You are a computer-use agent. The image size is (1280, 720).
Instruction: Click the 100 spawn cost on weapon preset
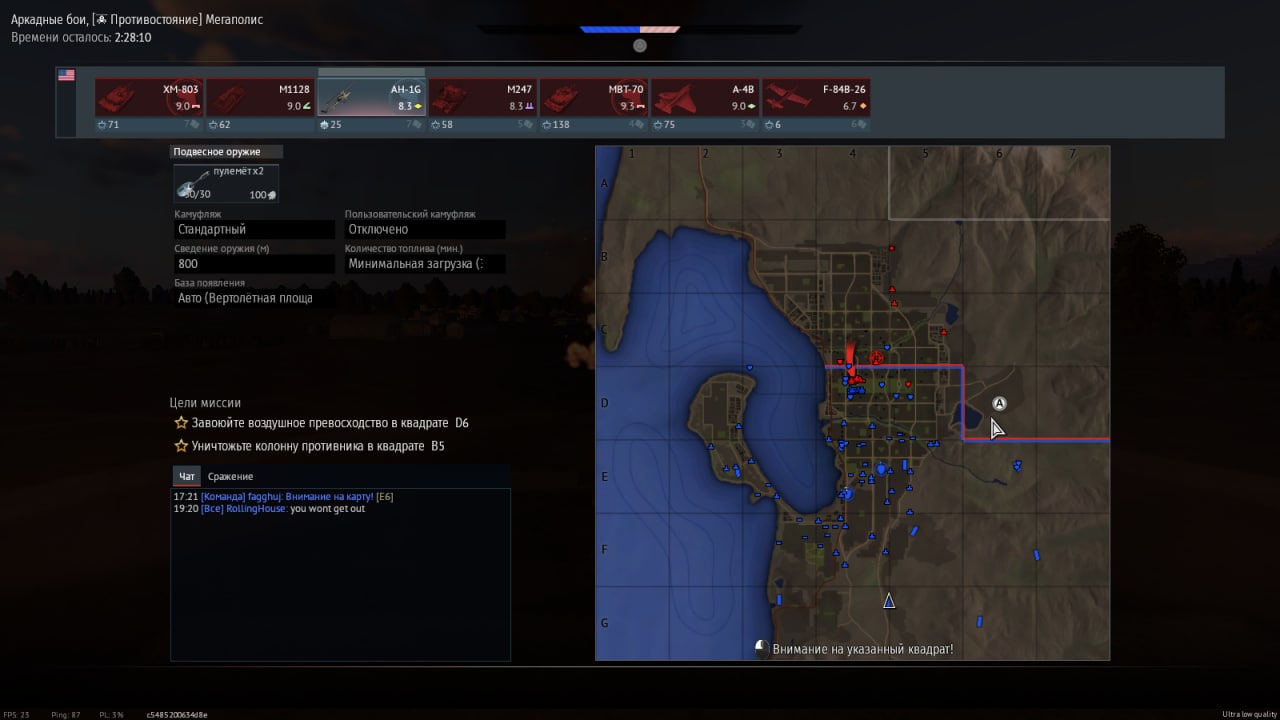point(262,195)
